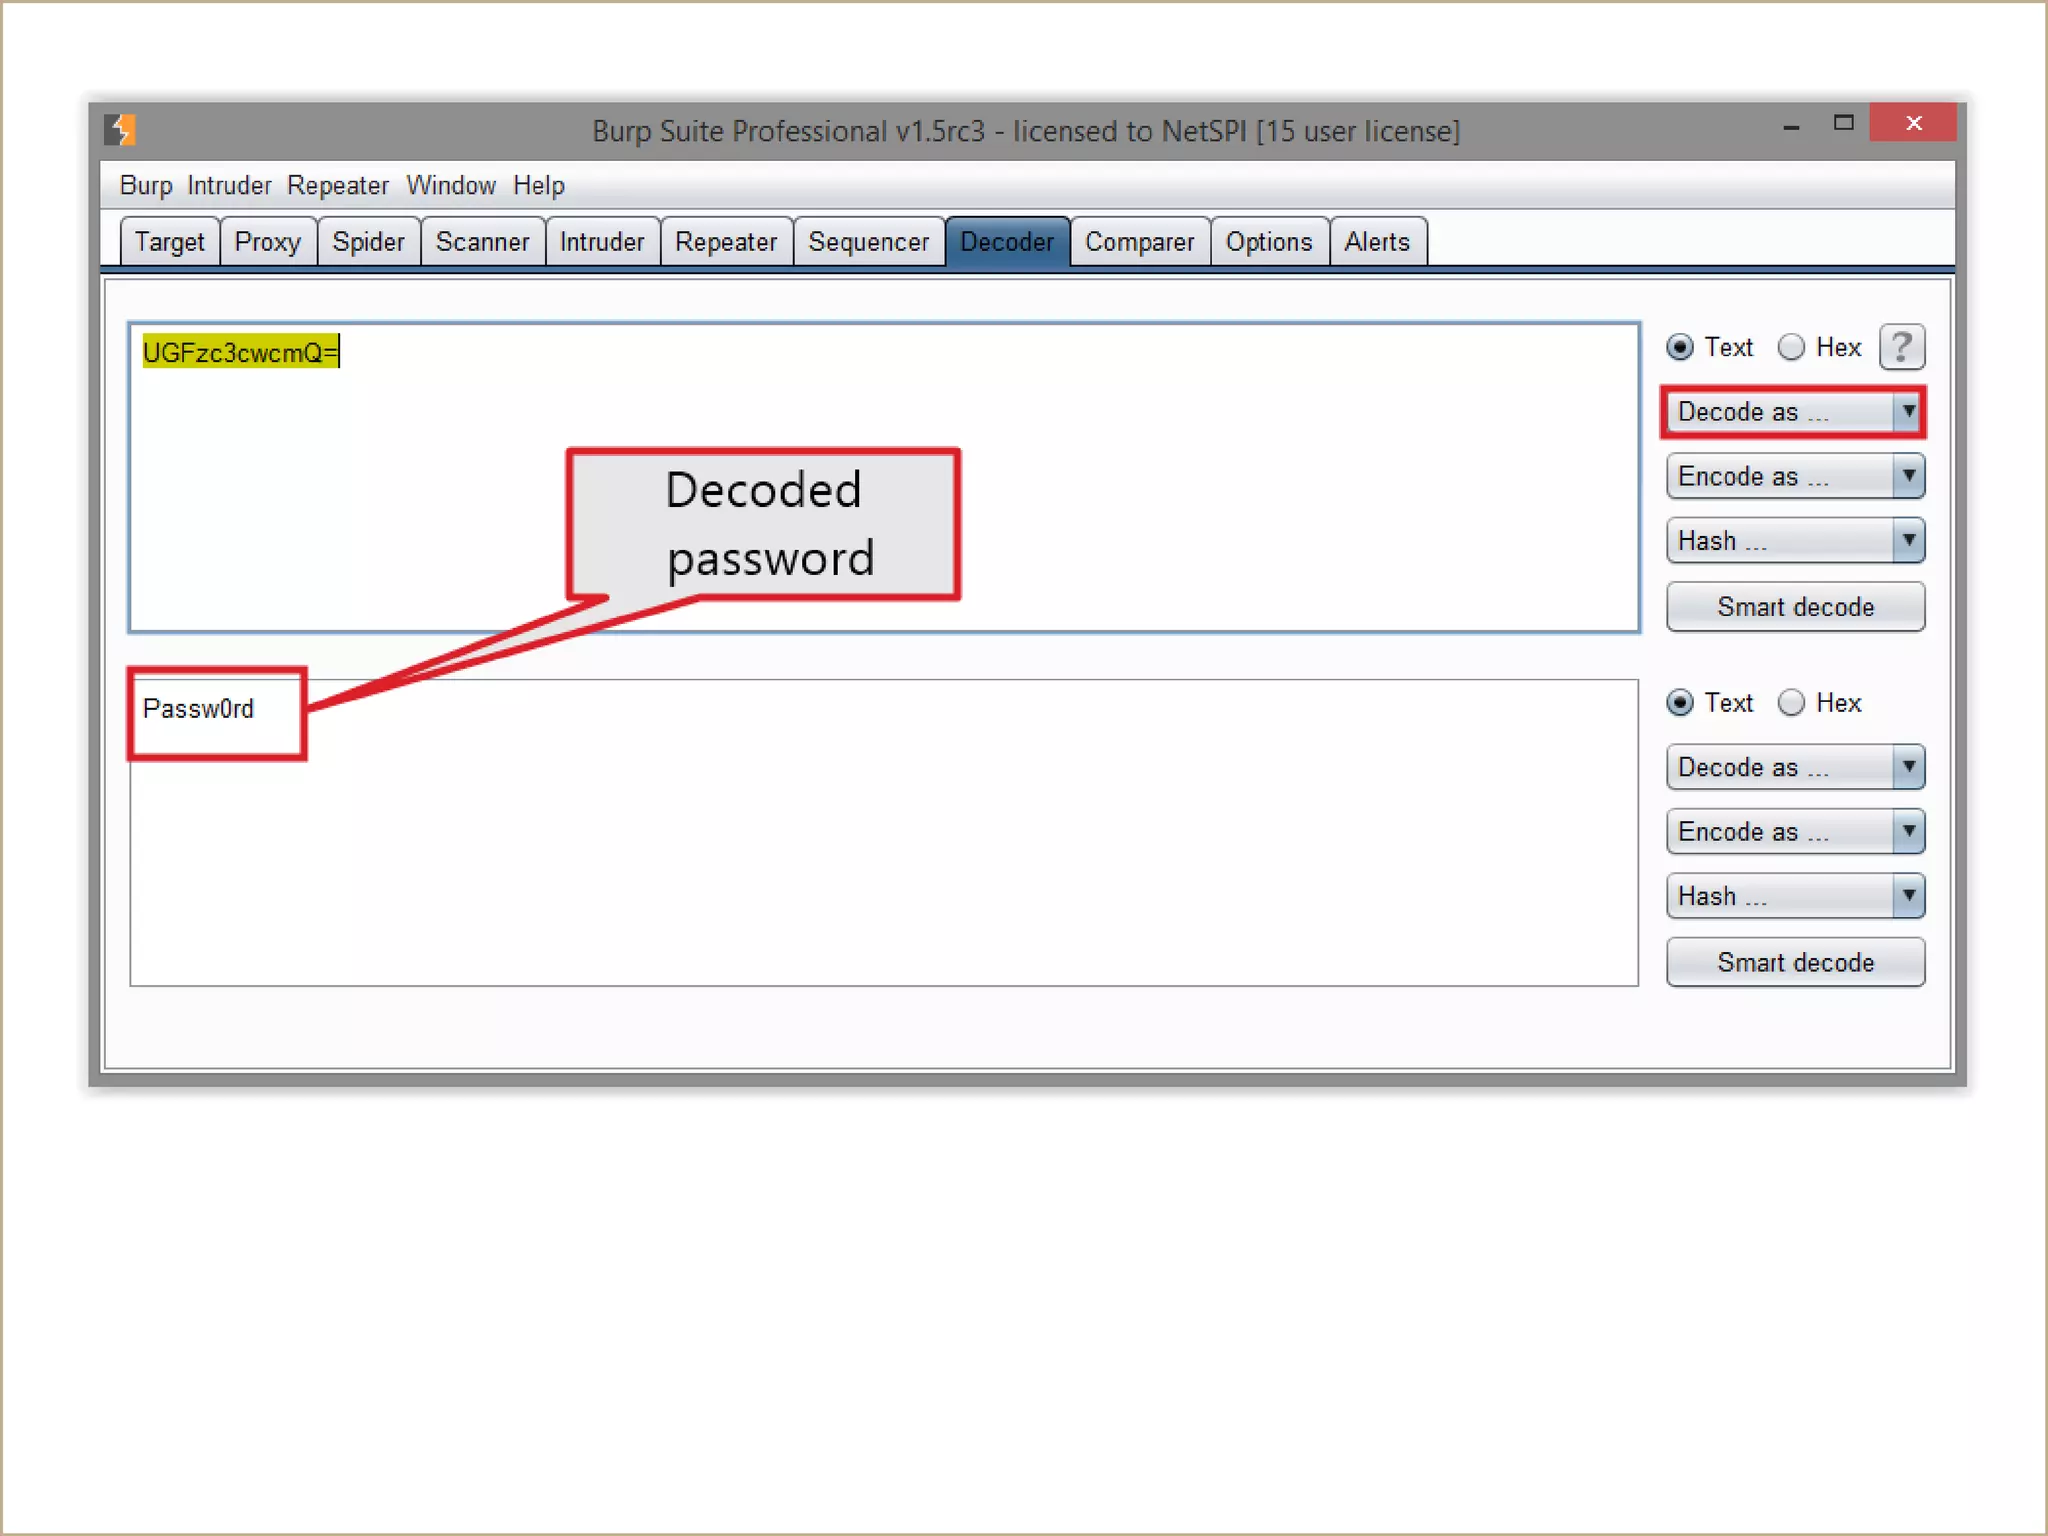Image resolution: width=2048 pixels, height=1536 pixels.
Task: Open the lower 'Decode as ...' dropdown
Action: coord(1795,767)
